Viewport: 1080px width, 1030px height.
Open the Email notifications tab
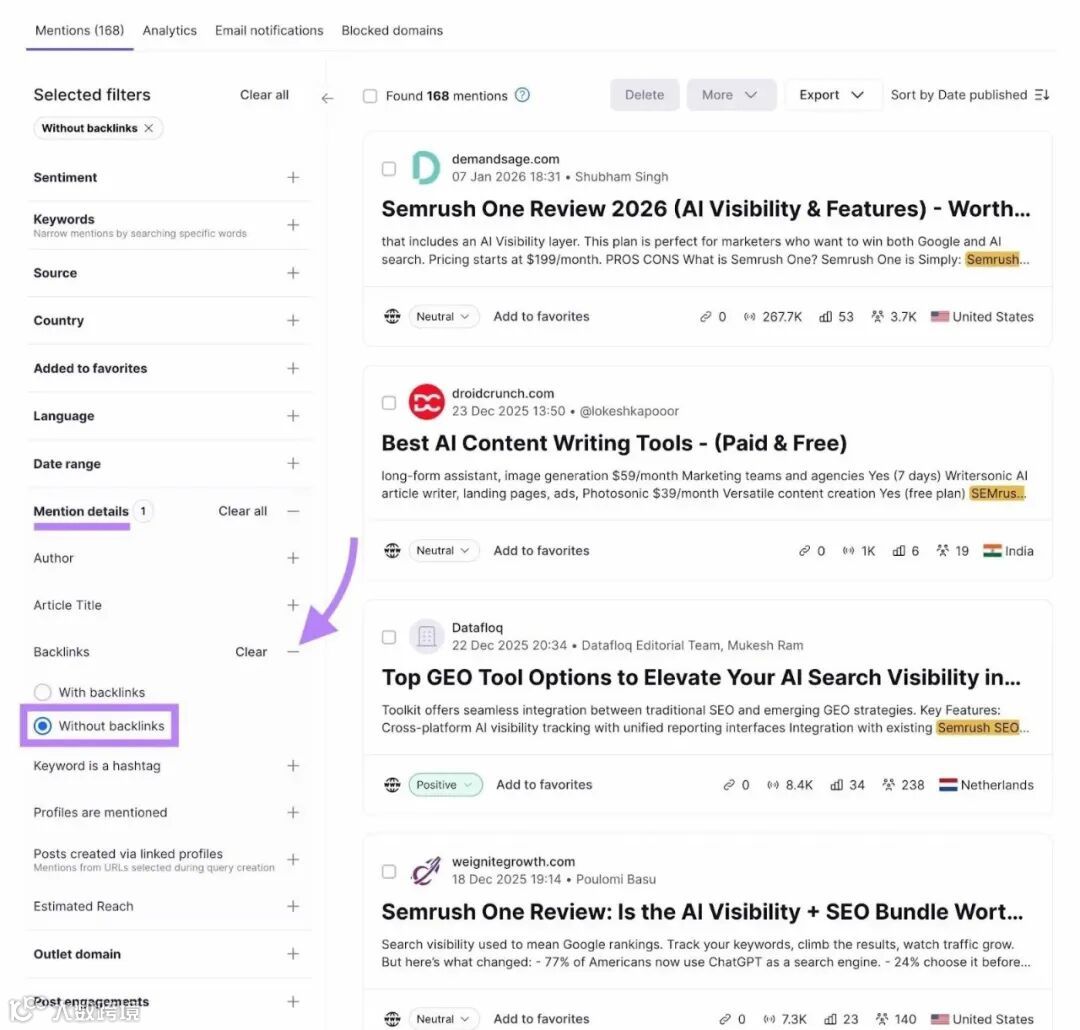coord(269,30)
